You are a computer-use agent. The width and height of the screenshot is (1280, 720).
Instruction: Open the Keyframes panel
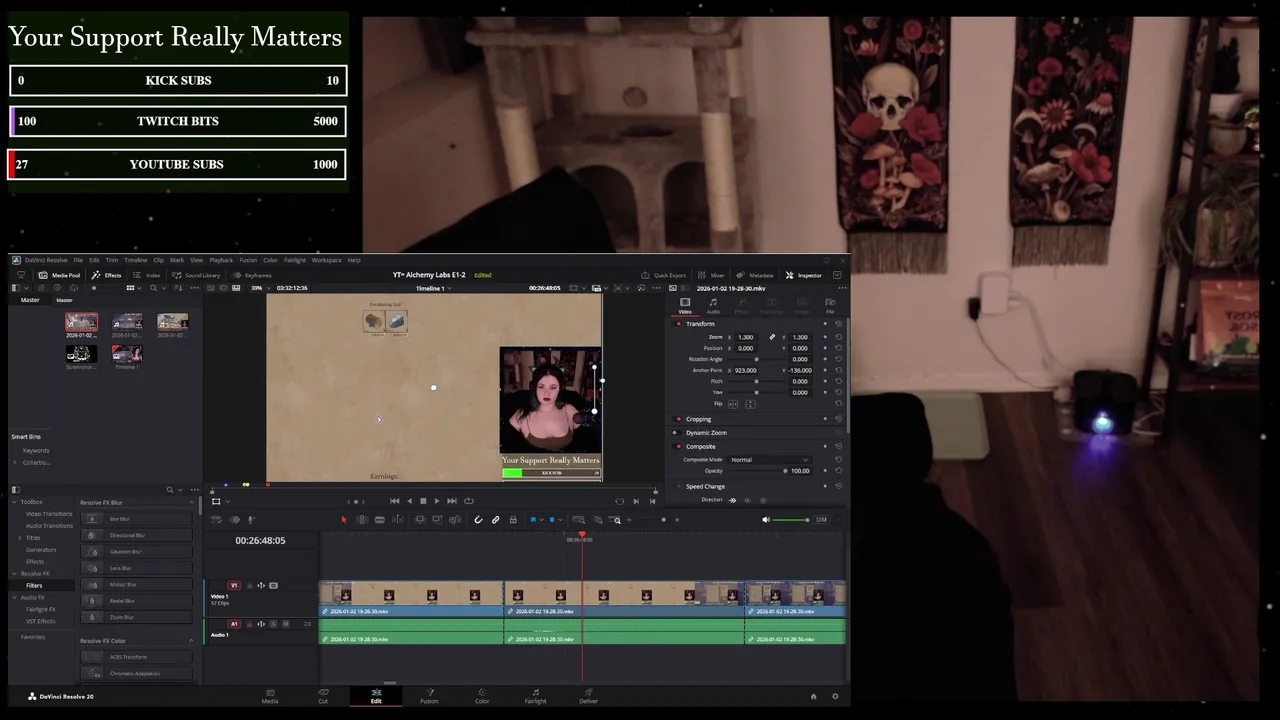click(x=252, y=275)
